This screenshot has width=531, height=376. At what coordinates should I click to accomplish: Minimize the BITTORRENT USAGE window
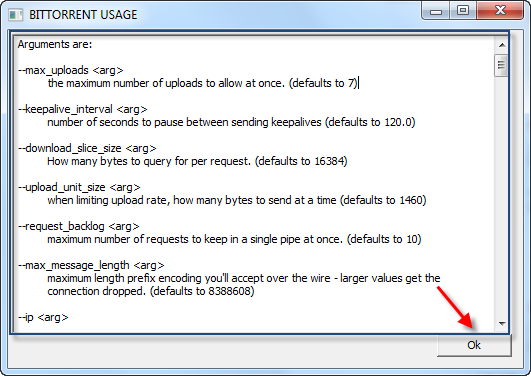tap(436, 12)
